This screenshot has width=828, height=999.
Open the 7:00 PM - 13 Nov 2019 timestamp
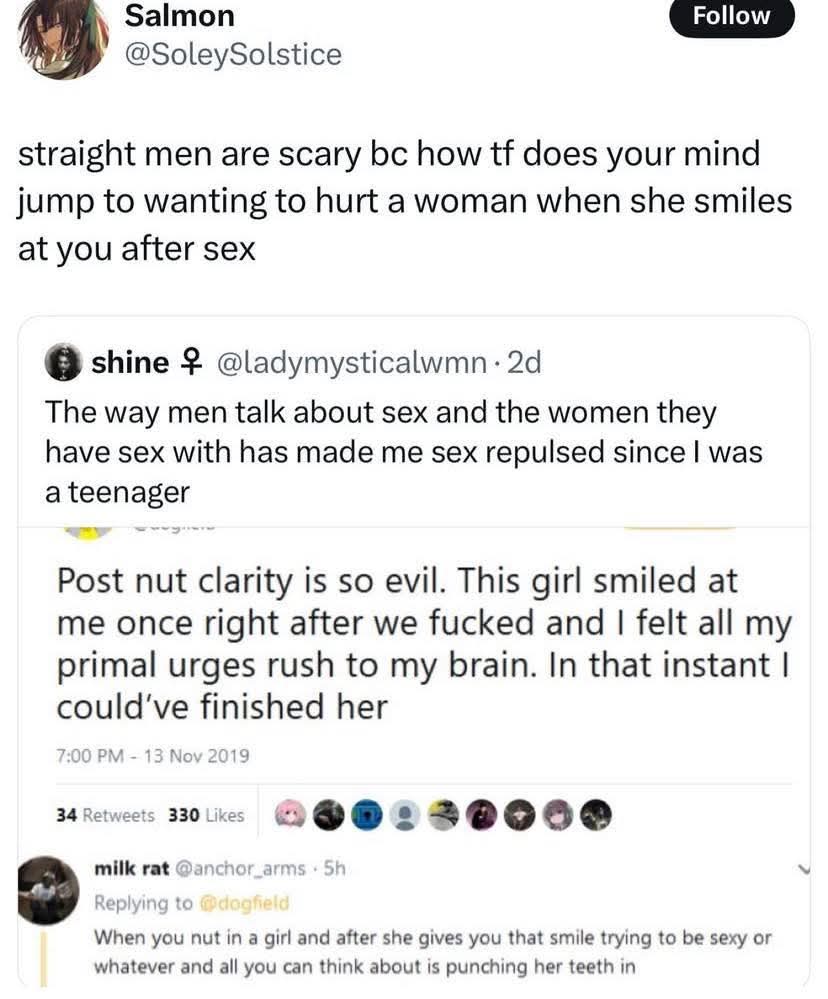click(153, 756)
